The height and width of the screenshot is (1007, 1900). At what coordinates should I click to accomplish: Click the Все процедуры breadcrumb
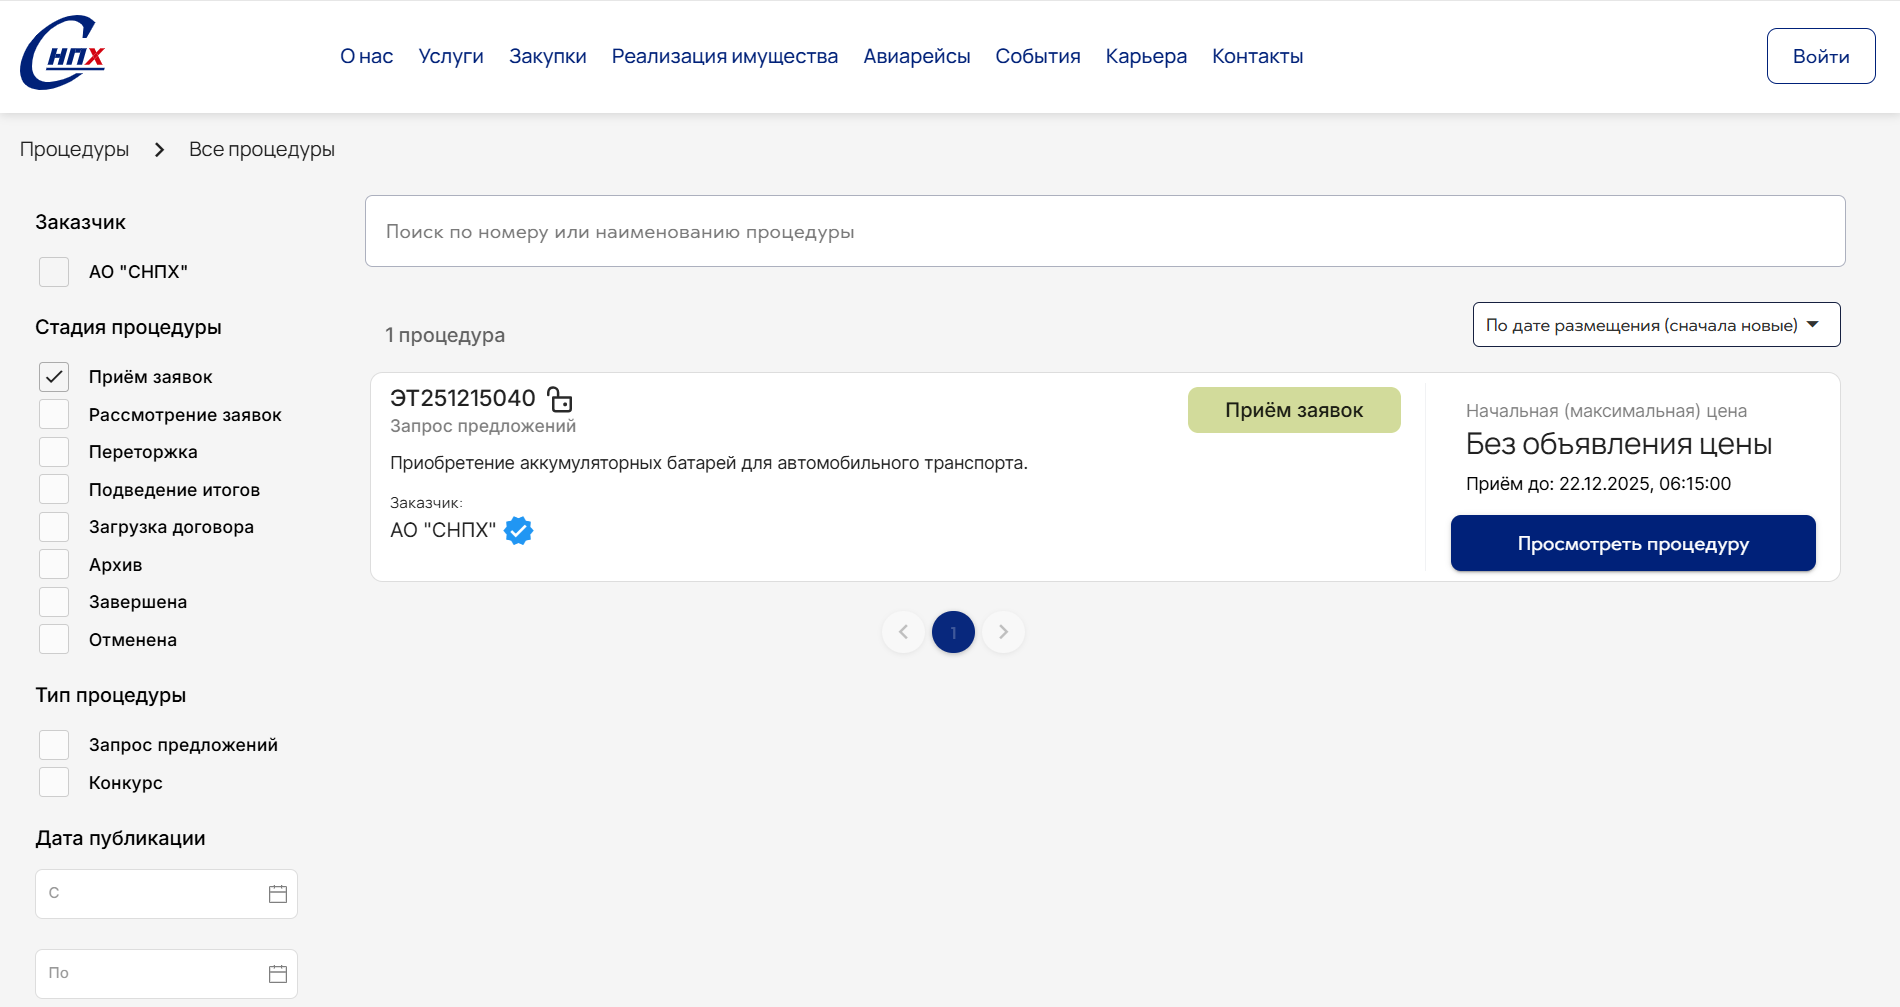(262, 149)
